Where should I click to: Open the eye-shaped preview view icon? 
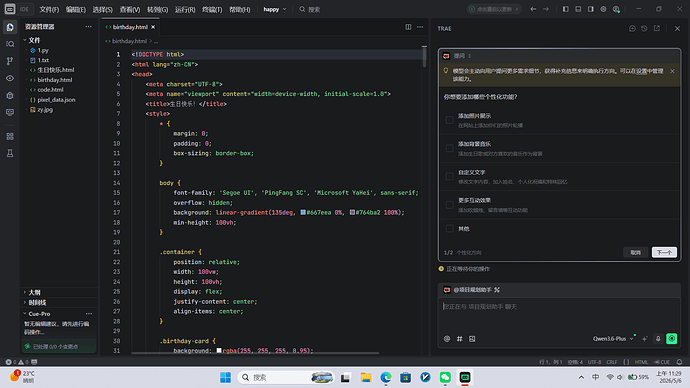tap(10, 78)
